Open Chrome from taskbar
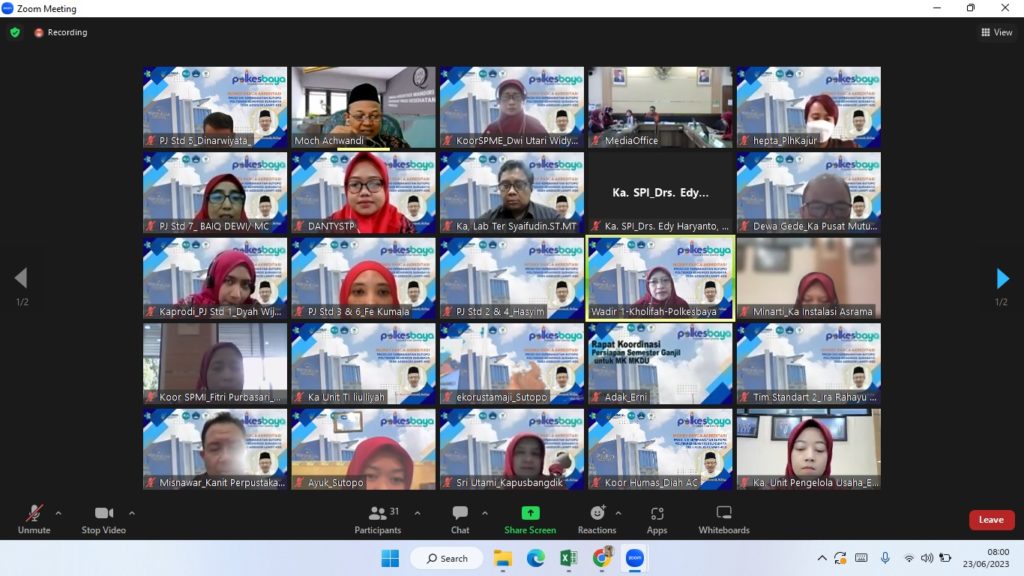 [601, 558]
